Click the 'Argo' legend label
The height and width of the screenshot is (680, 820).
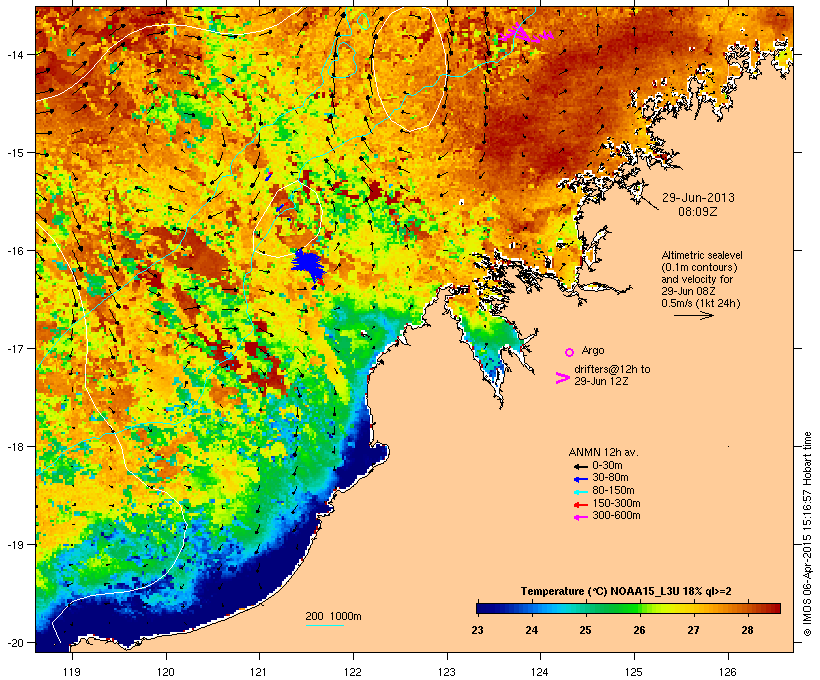[593, 350]
